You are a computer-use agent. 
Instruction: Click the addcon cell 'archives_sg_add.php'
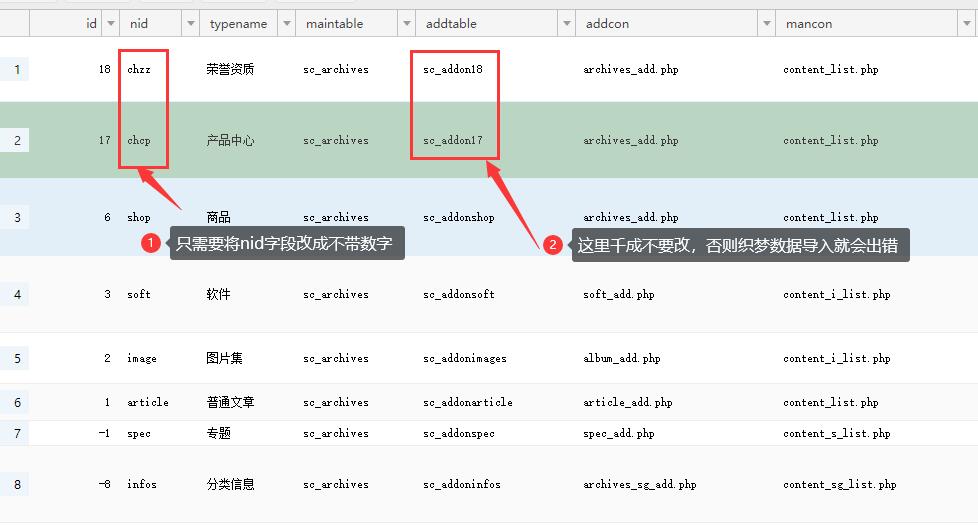pyautogui.click(x=640, y=485)
